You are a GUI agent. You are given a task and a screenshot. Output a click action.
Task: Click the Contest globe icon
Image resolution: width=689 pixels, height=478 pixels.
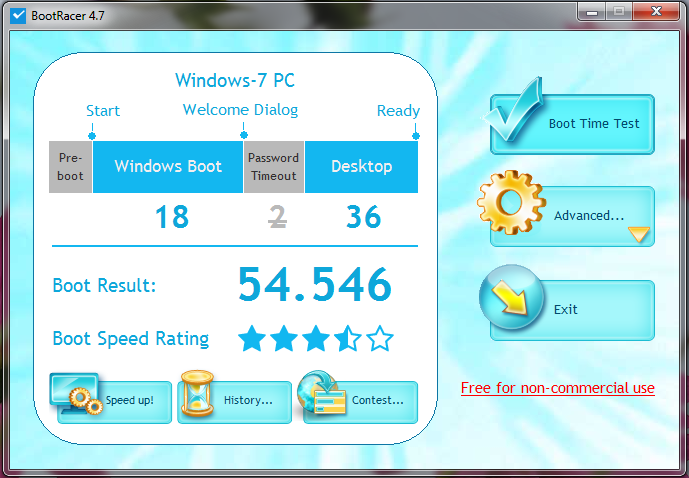[x=321, y=392]
